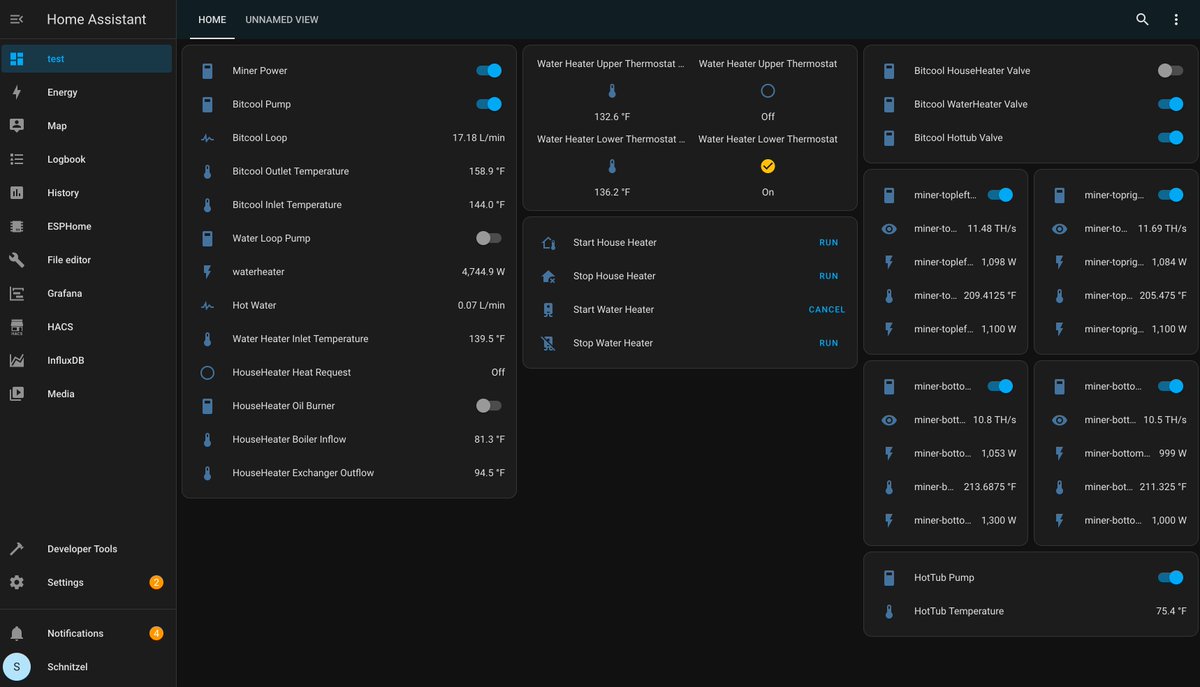Turn off the HotTub Pump switch
Image resolution: width=1200 pixels, height=687 pixels.
click(1170, 577)
